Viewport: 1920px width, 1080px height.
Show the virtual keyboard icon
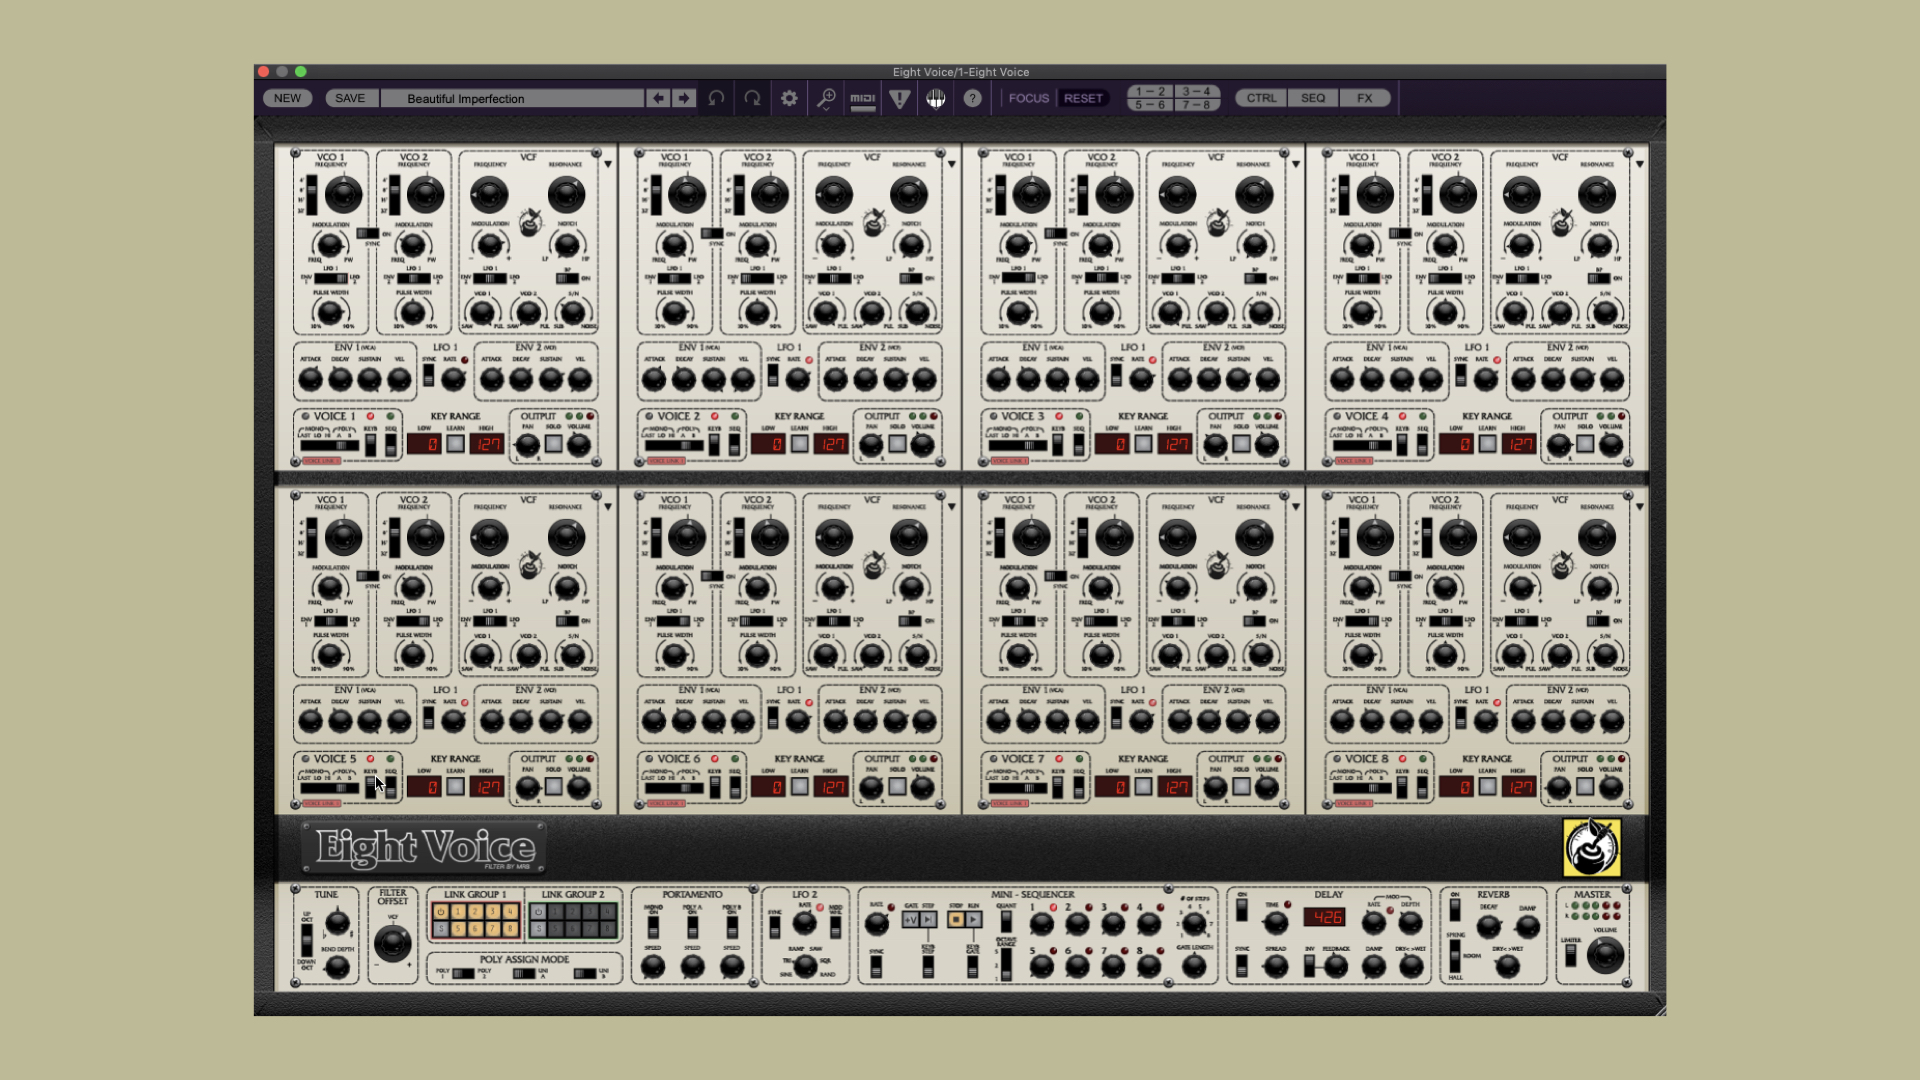point(935,98)
